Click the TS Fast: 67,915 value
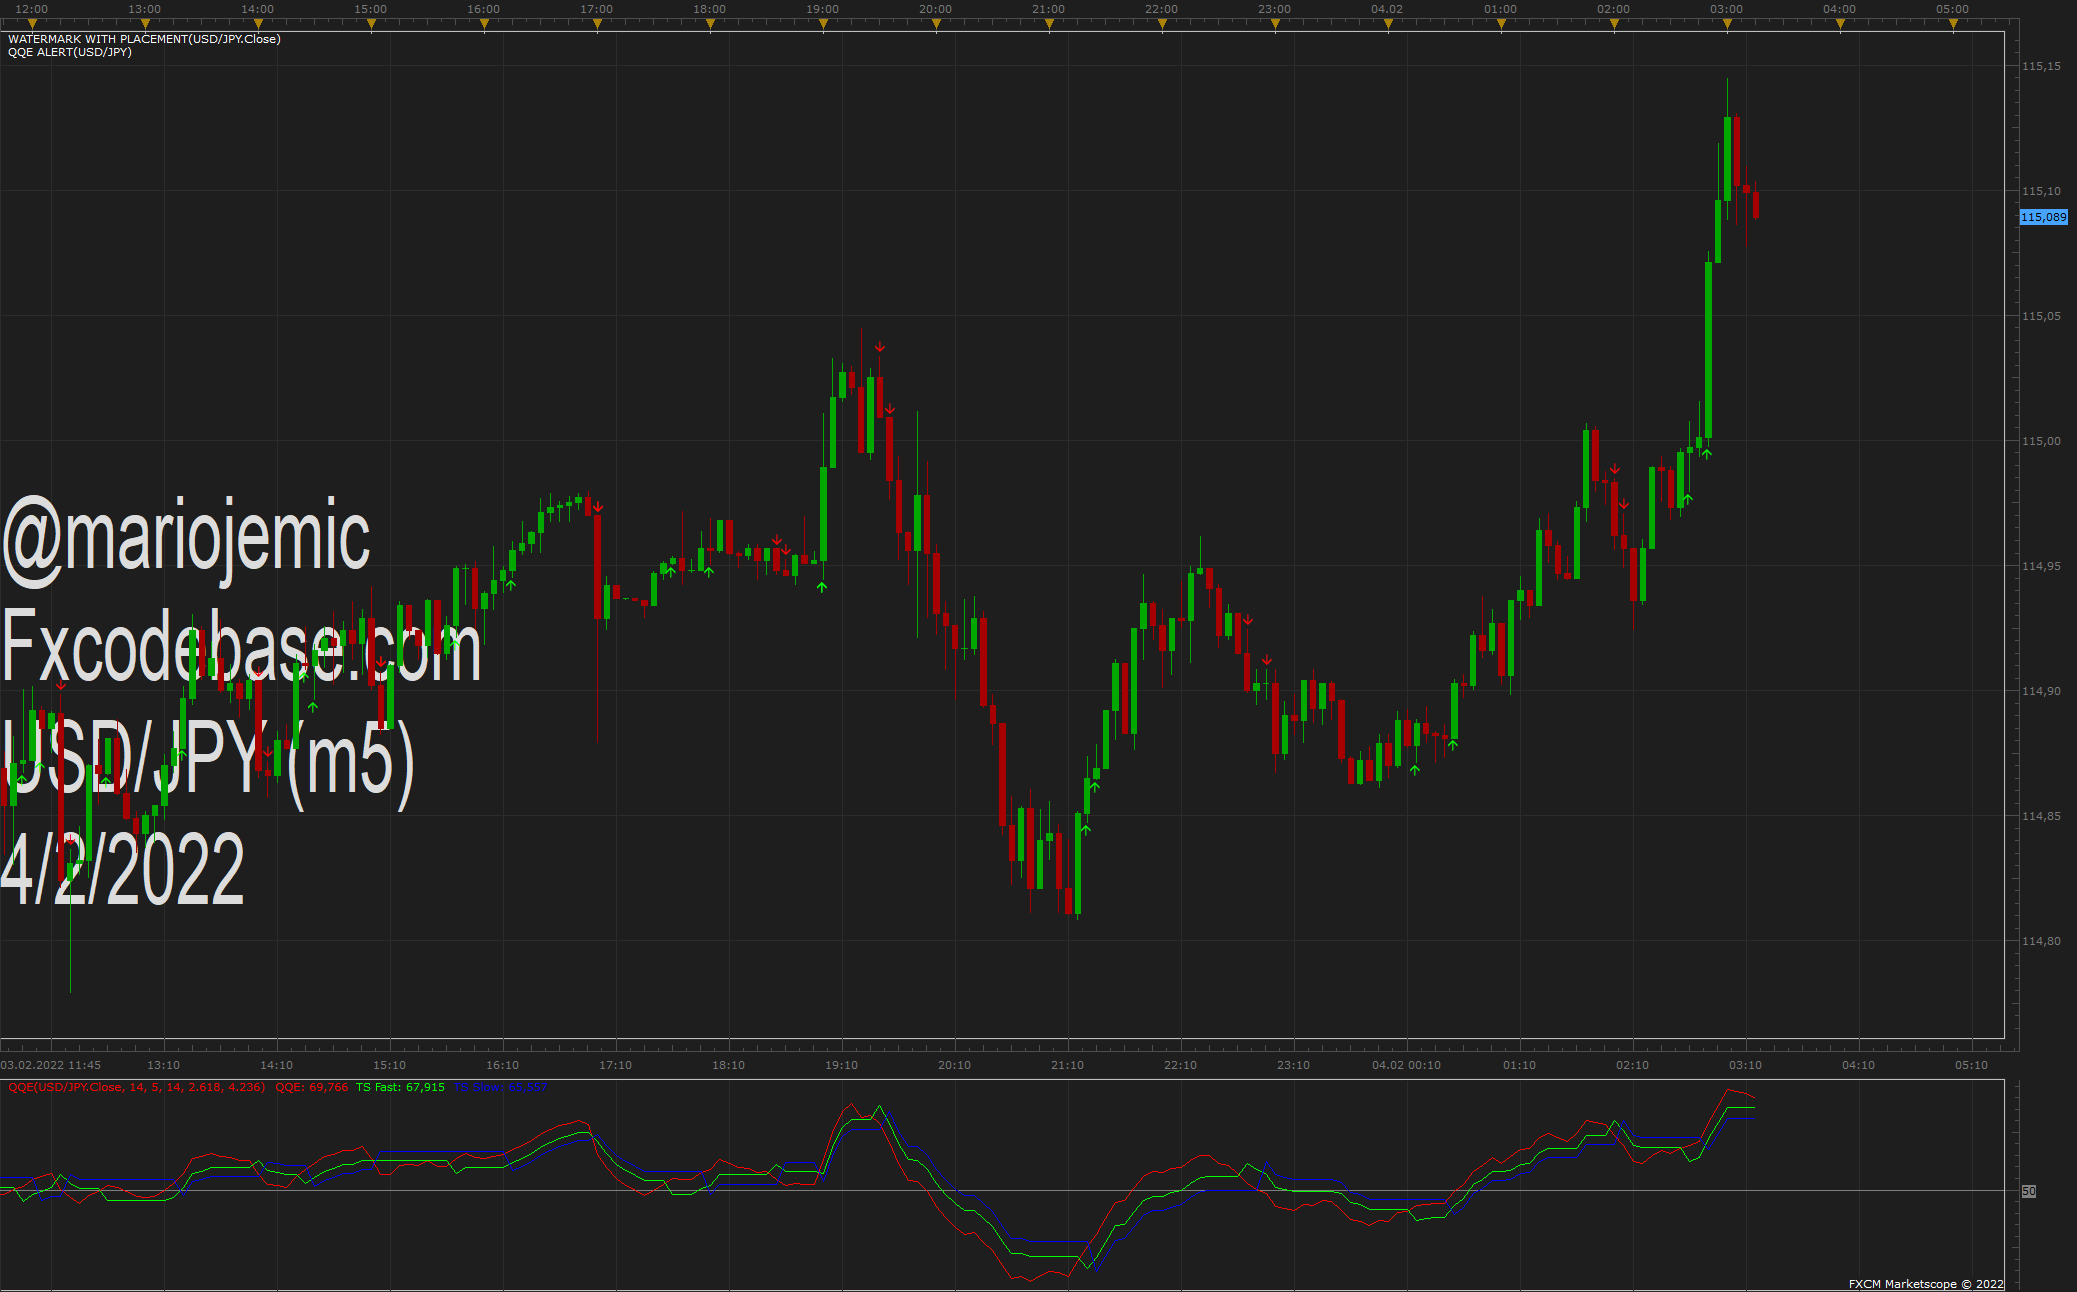The image size is (2077, 1292). point(400,1087)
